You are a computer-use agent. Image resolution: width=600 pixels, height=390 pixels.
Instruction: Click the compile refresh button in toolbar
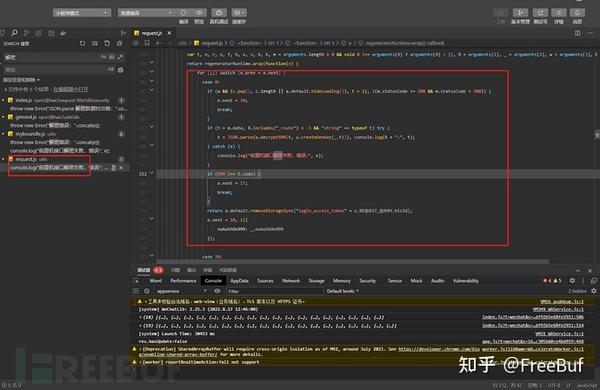coord(184,13)
